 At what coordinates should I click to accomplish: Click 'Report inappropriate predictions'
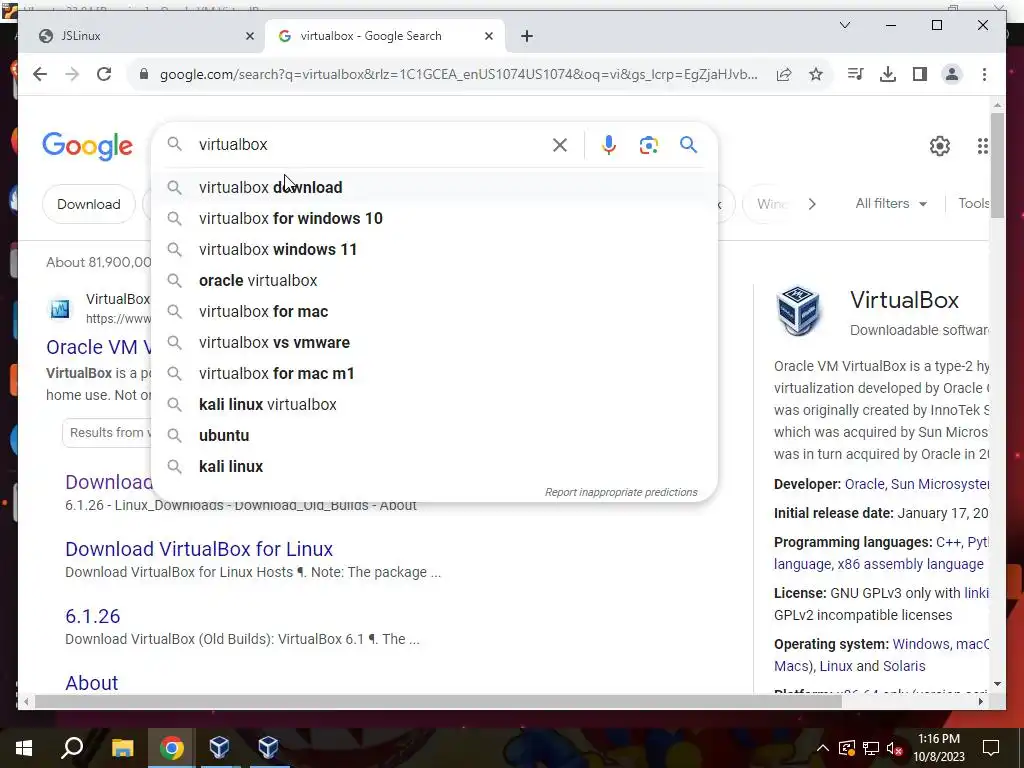(x=621, y=492)
